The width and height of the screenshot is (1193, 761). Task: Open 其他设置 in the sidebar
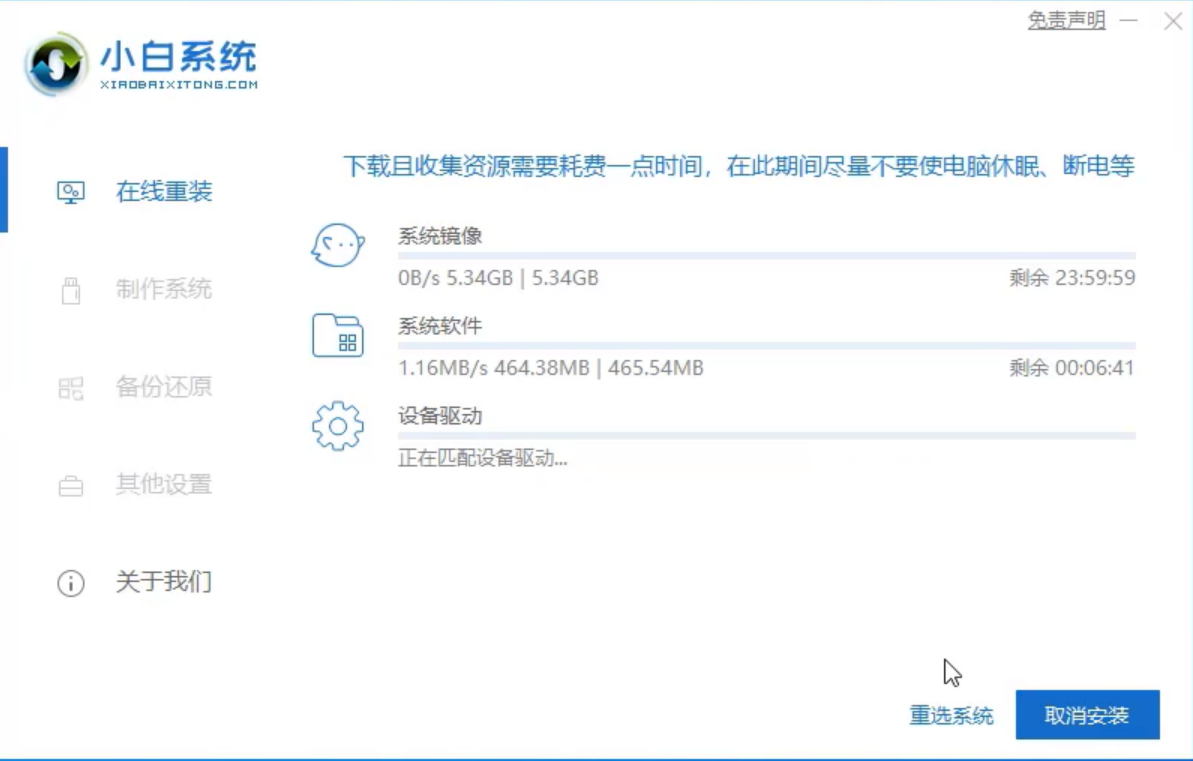164,486
